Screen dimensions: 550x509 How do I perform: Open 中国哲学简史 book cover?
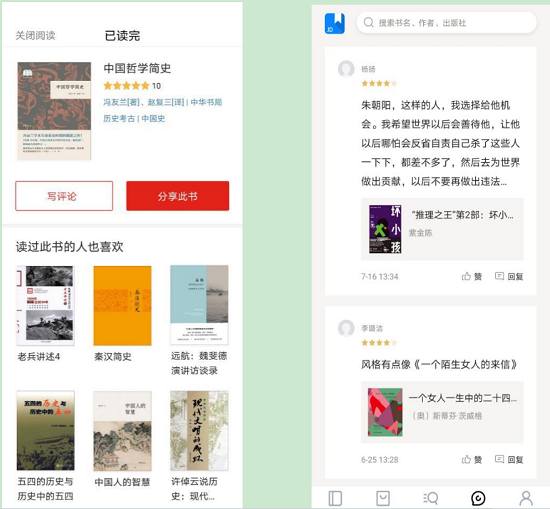point(54,111)
